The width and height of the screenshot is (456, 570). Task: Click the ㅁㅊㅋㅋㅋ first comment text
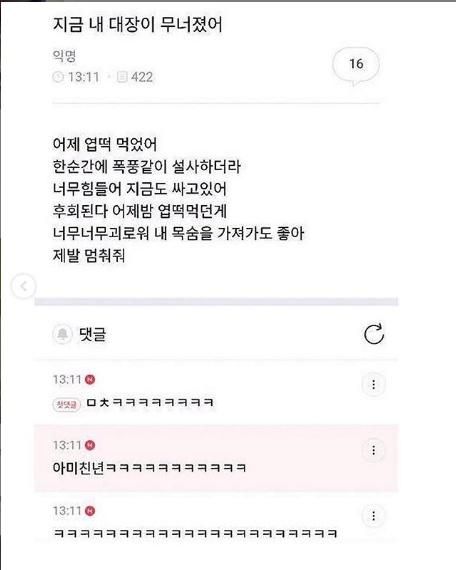150,402
